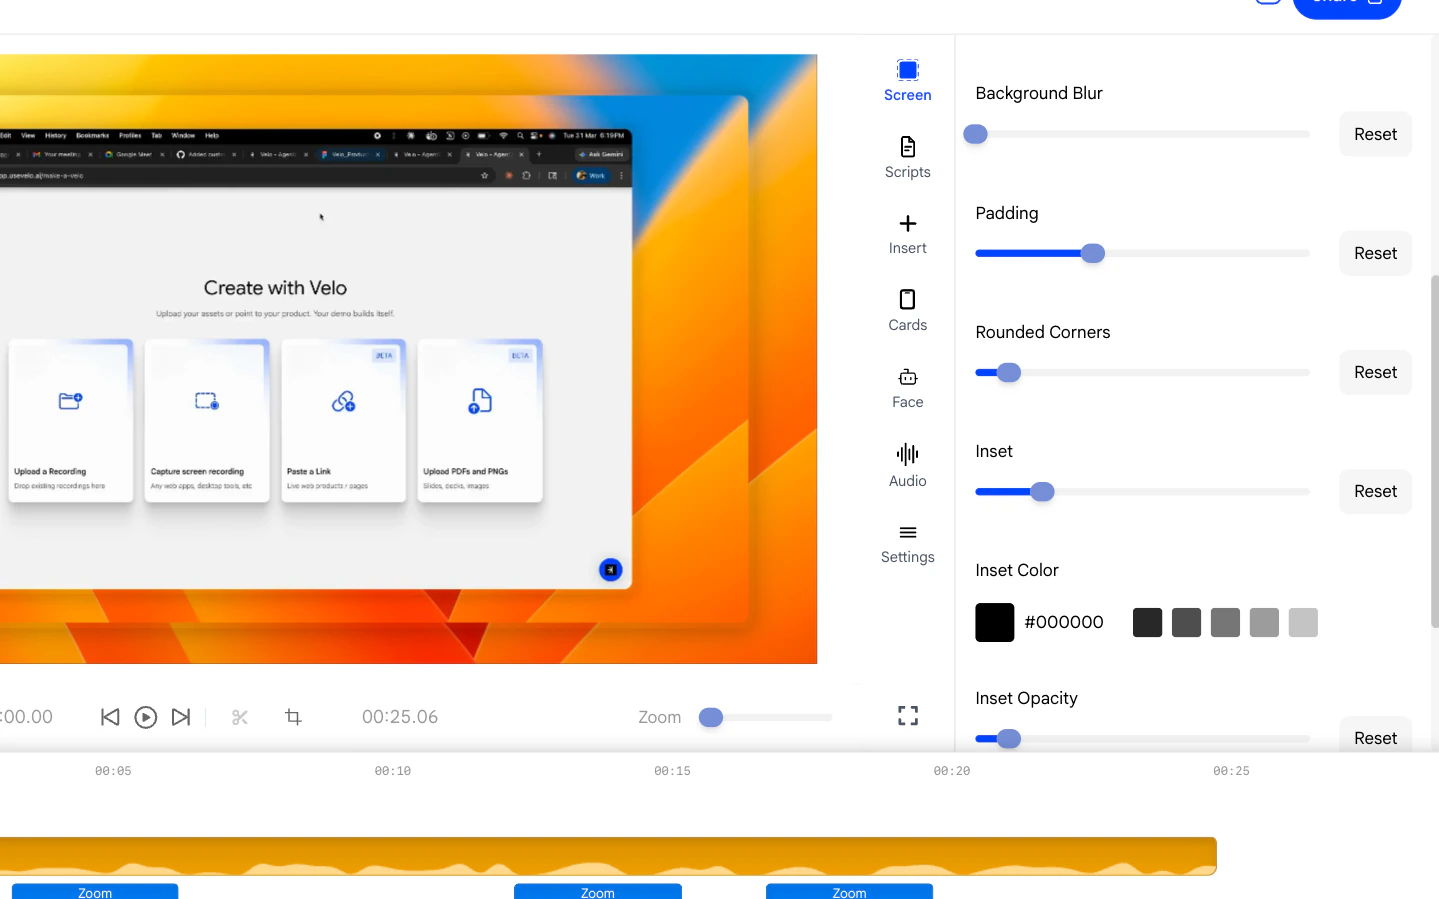This screenshot has height=899, width=1439.
Task: Click the orange audio waveform track
Action: click(x=608, y=856)
